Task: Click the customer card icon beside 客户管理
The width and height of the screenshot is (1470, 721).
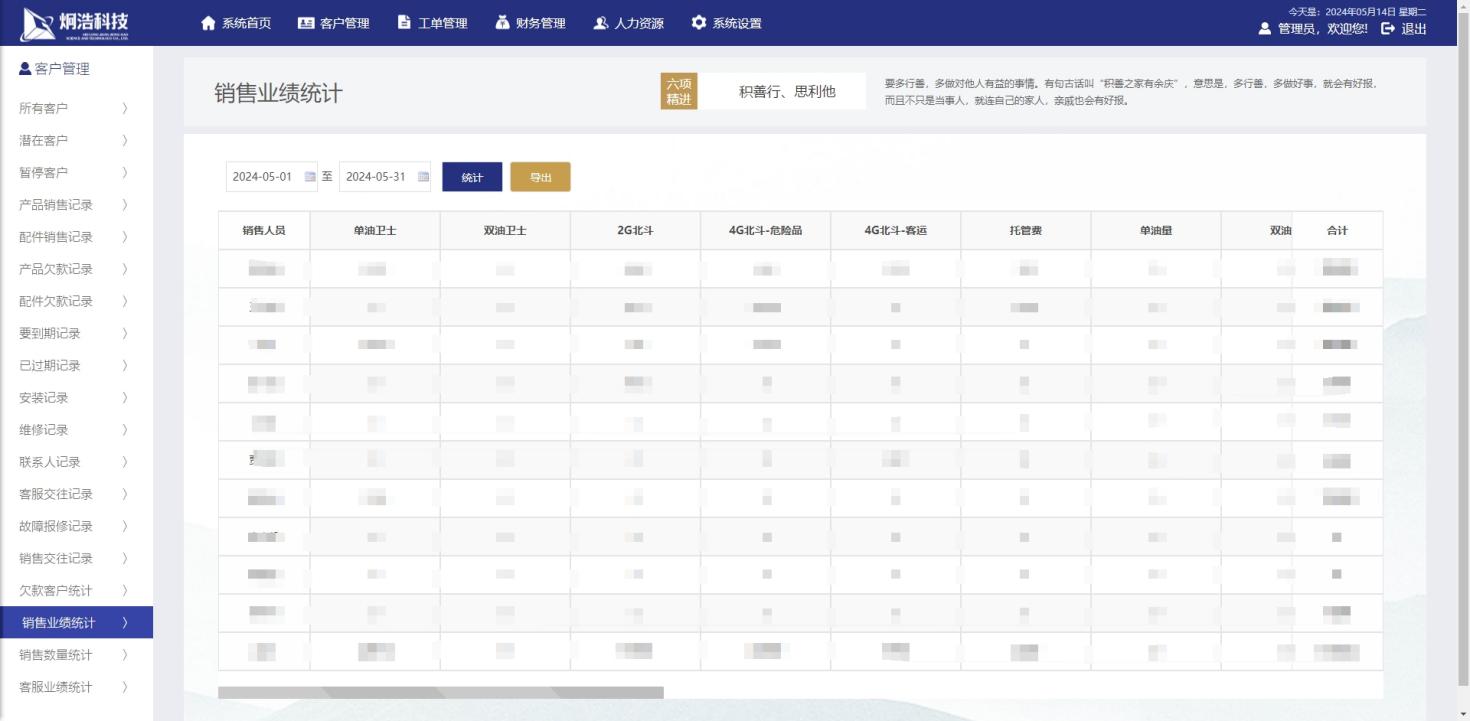Action: [x=306, y=23]
